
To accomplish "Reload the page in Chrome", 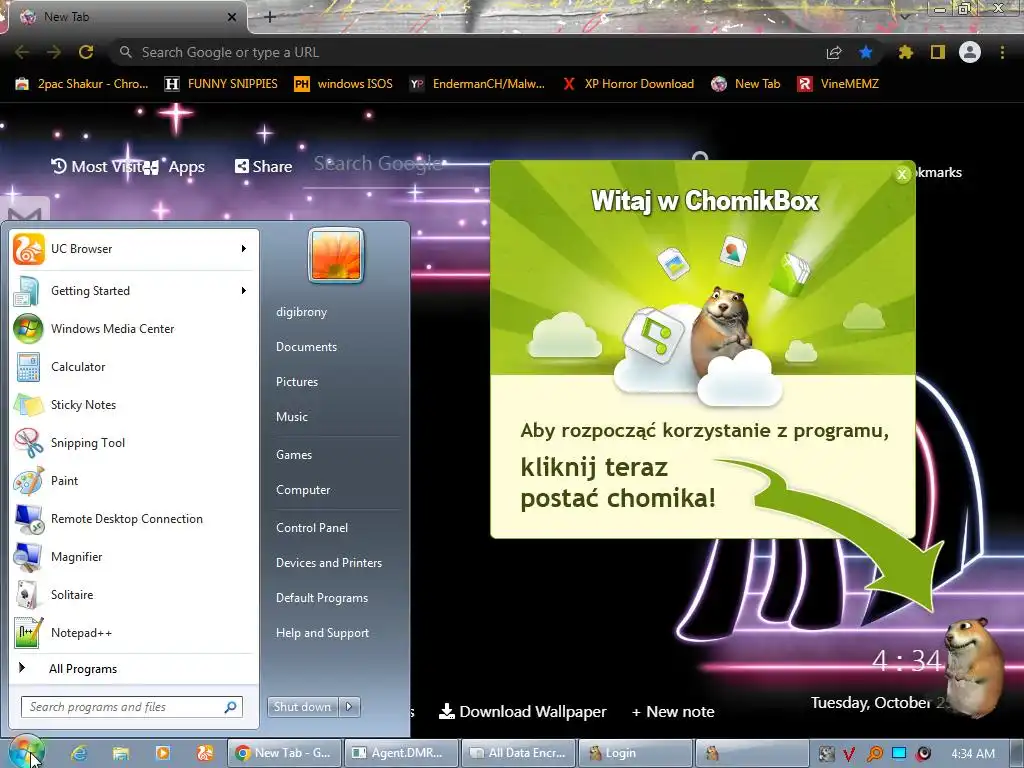I will (x=86, y=52).
